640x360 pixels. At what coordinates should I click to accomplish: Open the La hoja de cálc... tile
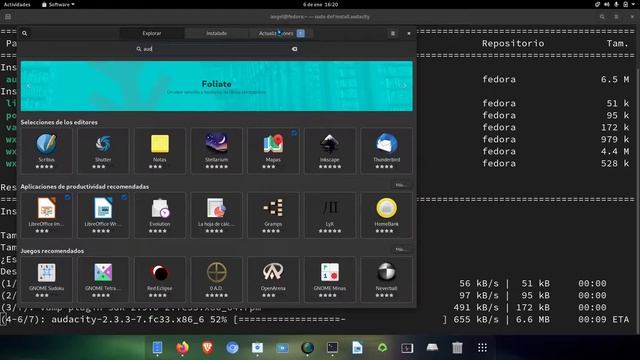(x=216, y=215)
